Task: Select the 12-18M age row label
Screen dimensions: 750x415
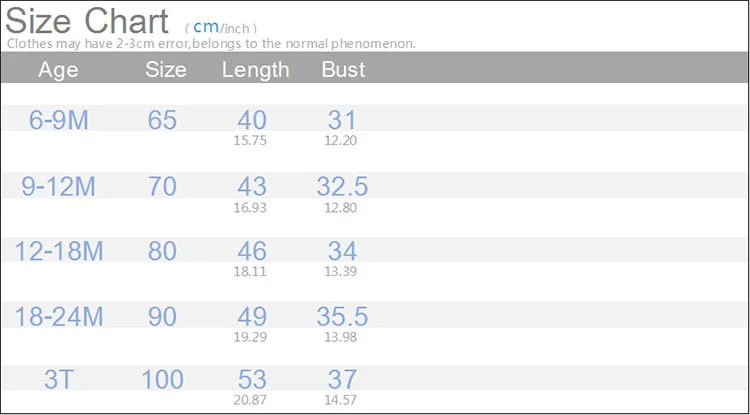Action: [x=59, y=251]
